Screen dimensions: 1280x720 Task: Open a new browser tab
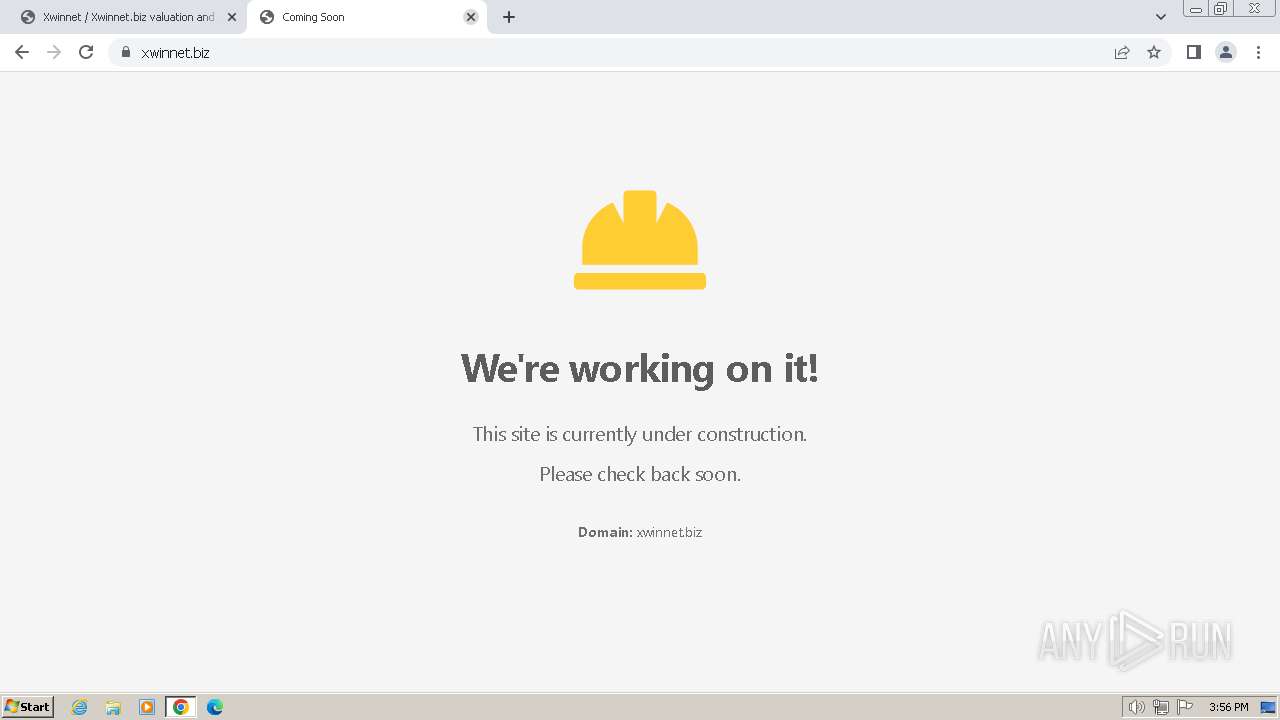509,17
